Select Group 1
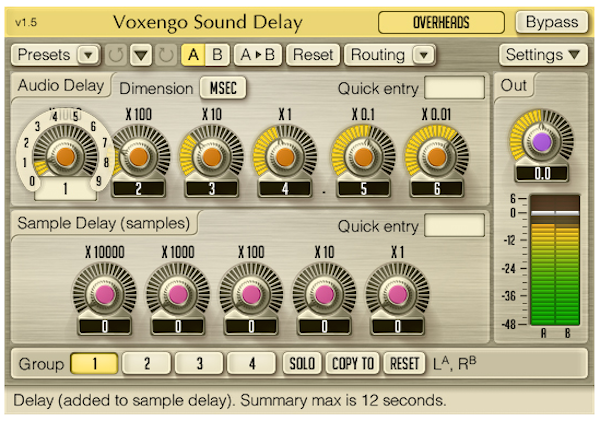This screenshot has width=600, height=421. click(94, 363)
